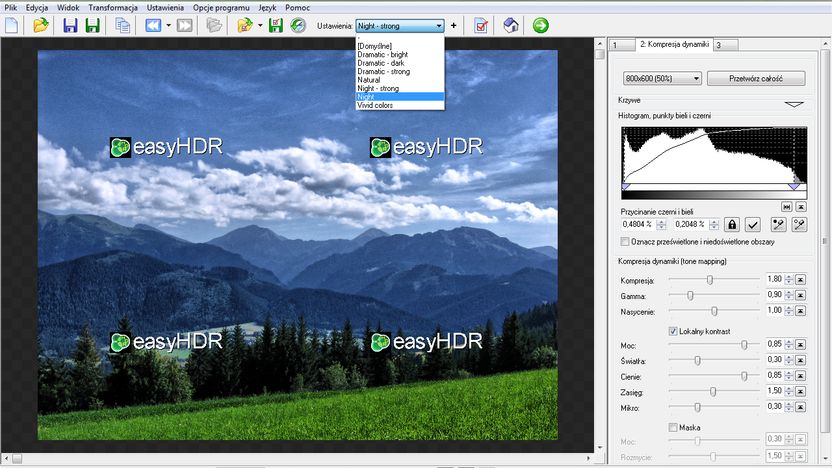Click the greyed-out stacked folders icon
Viewport: 832px width, 468px height.
[214, 25]
